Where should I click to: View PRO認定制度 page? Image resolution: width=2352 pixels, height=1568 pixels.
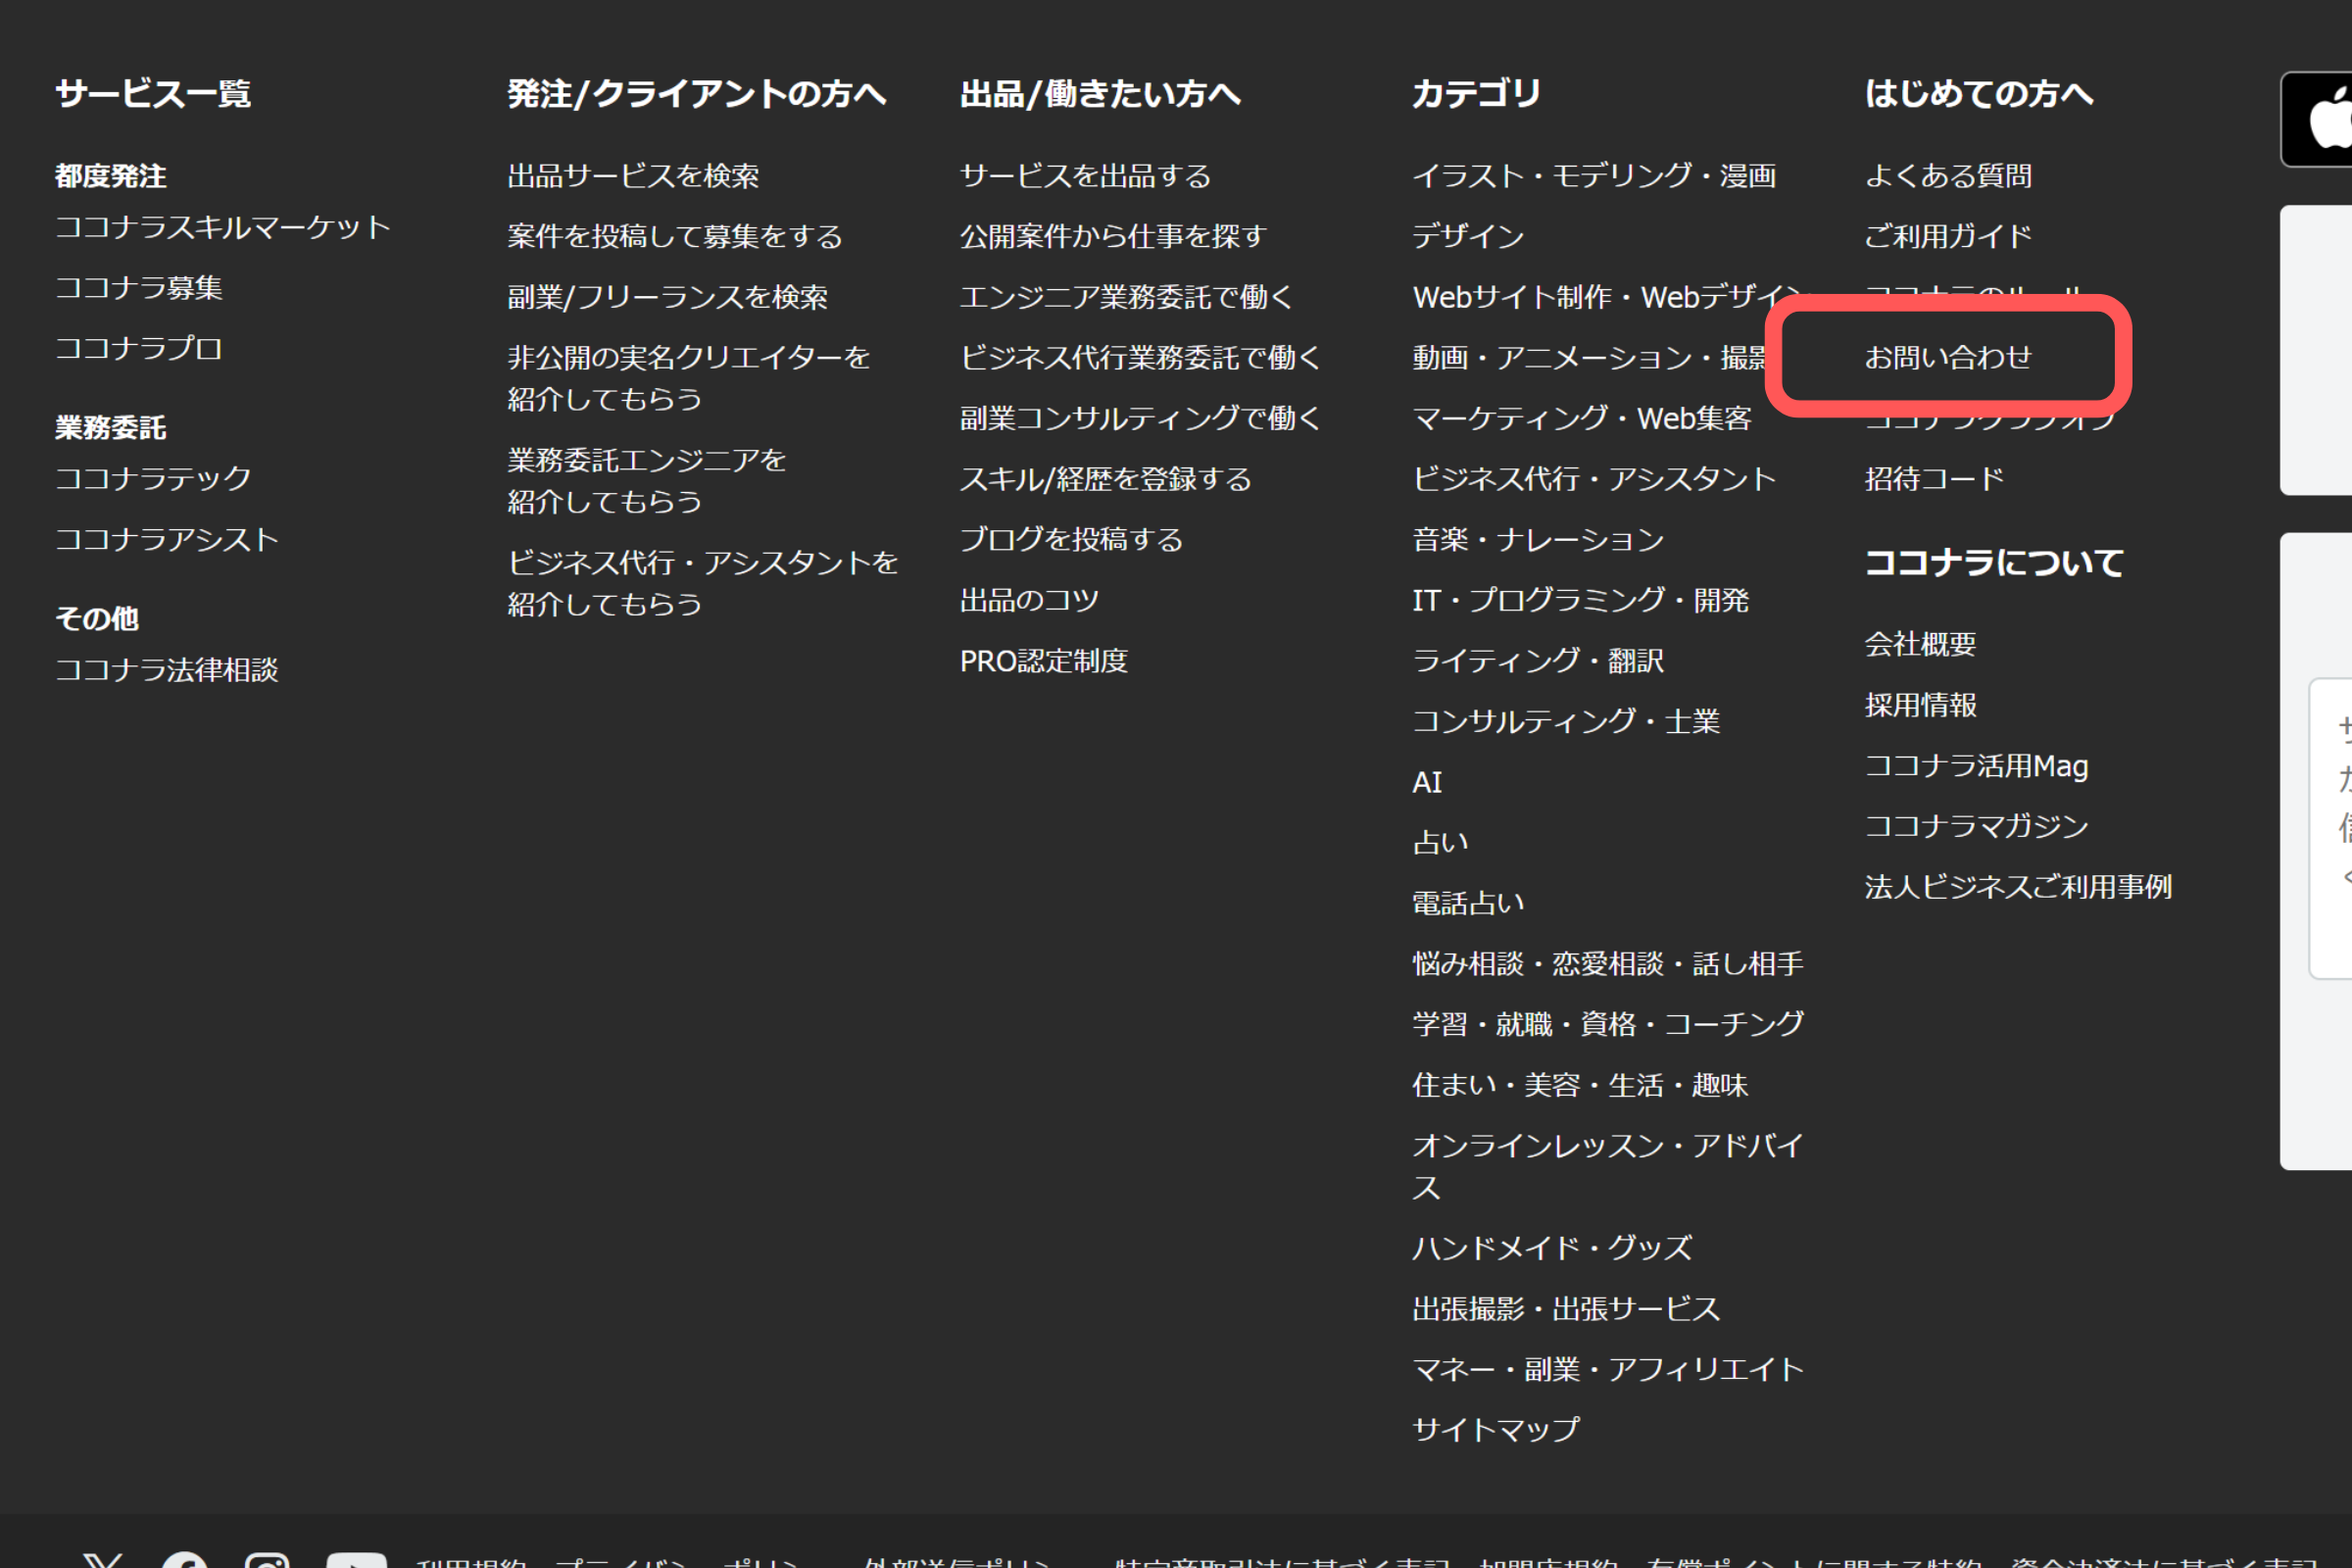pos(1043,661)
